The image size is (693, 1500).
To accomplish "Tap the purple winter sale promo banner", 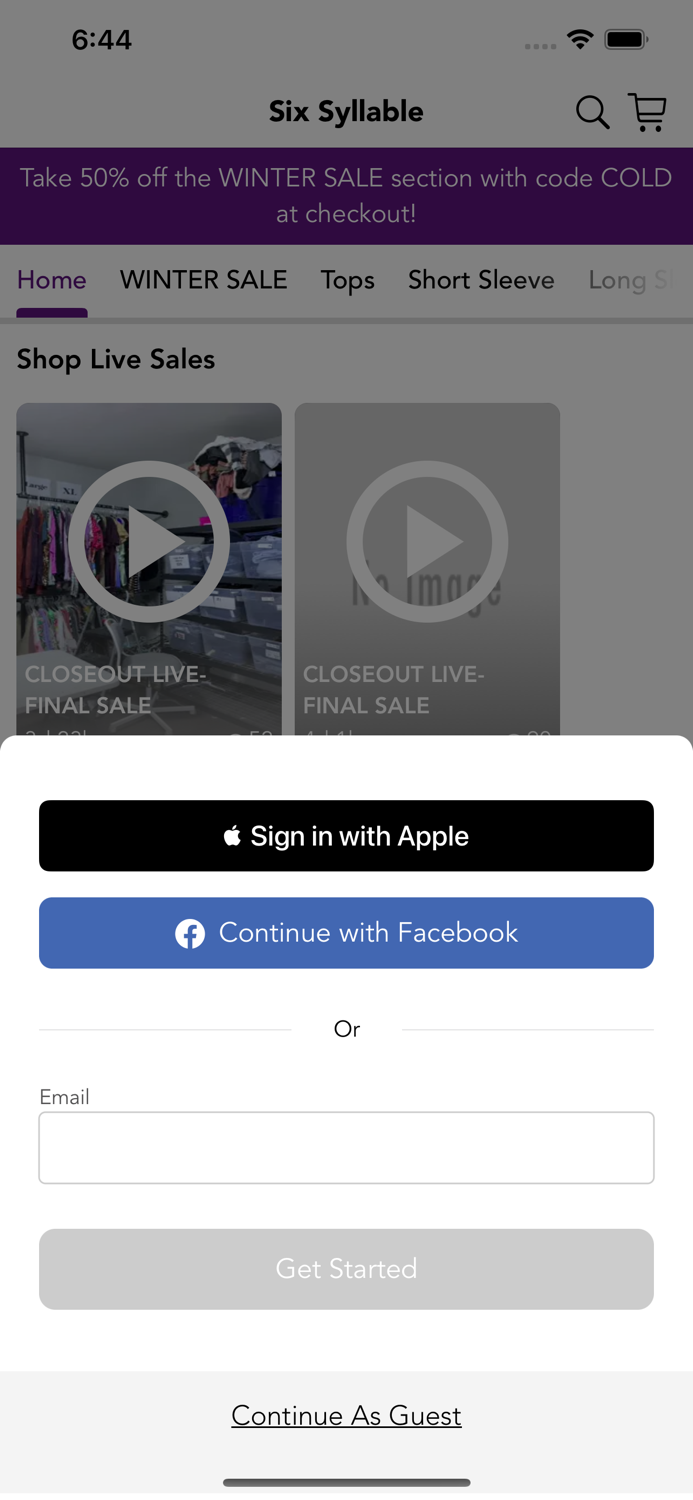I will 346,196.
